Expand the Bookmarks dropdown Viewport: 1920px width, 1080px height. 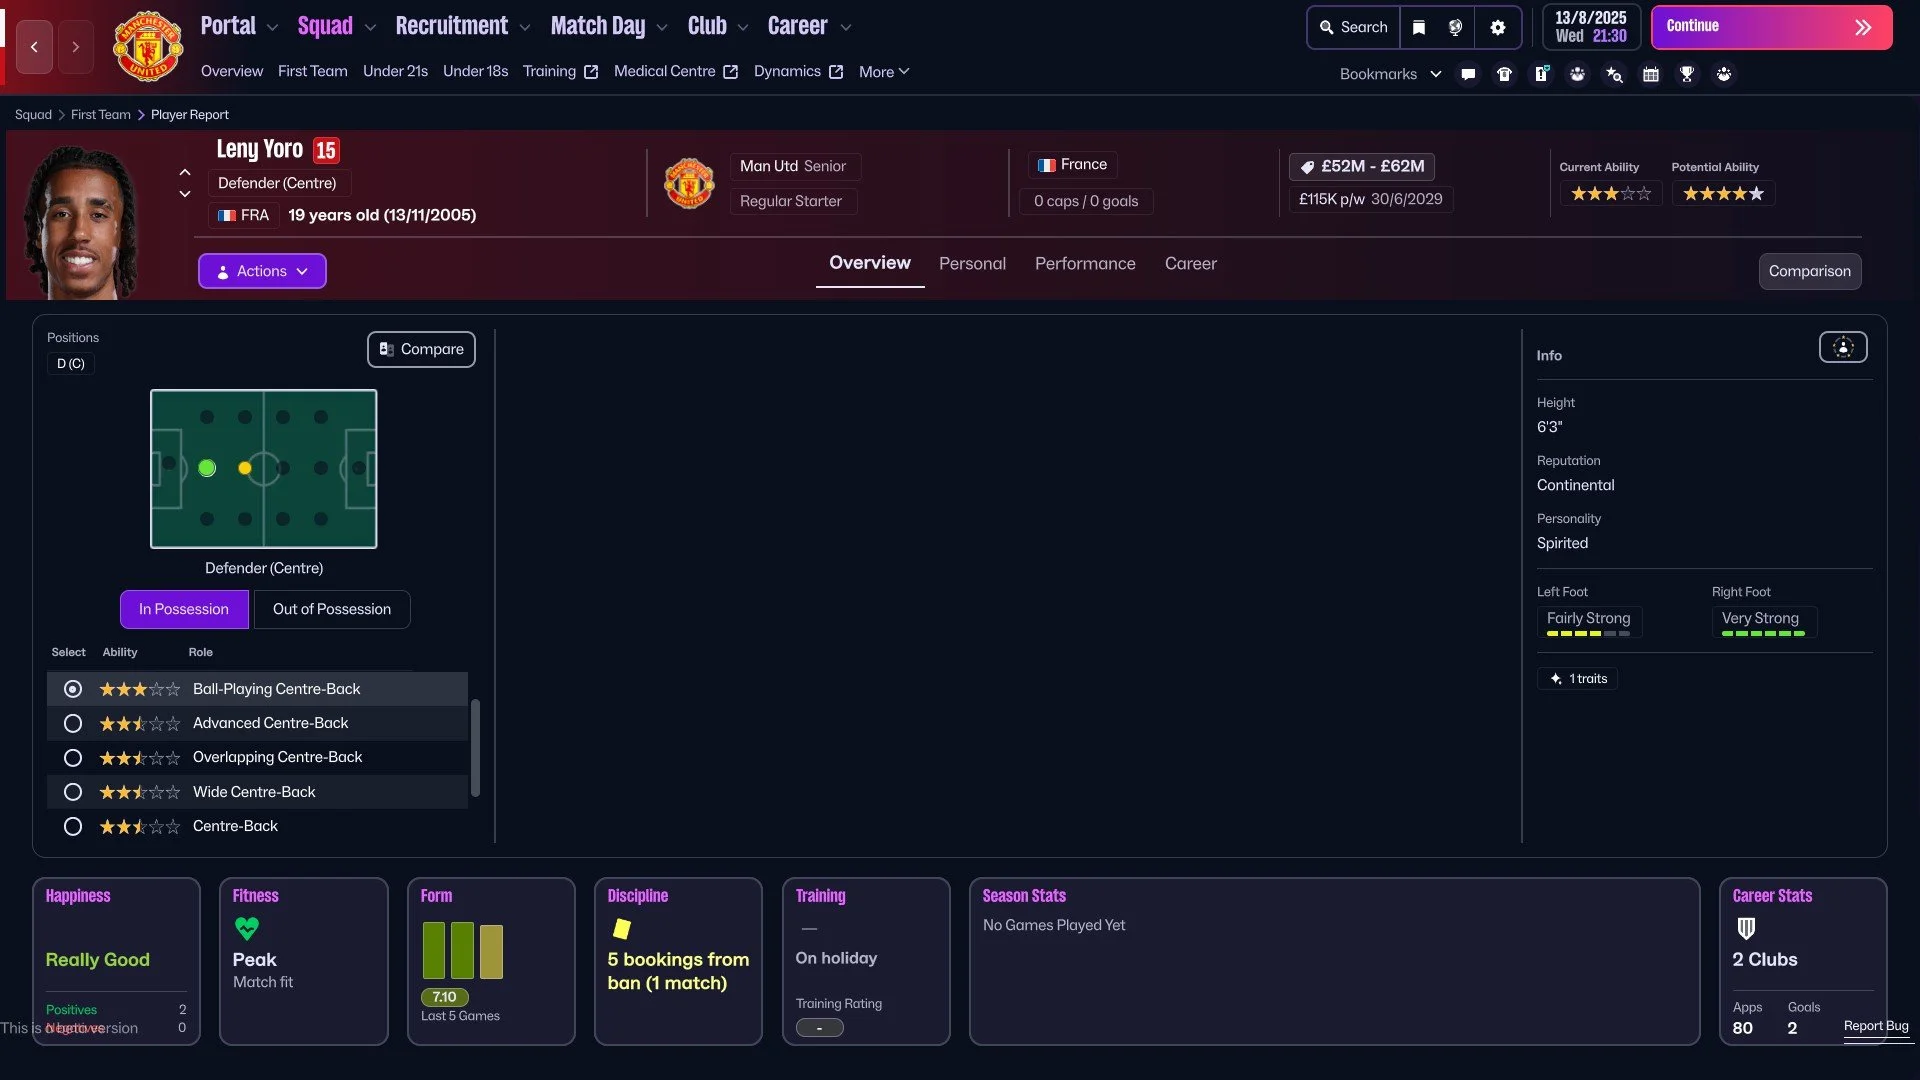(1390, 74)
